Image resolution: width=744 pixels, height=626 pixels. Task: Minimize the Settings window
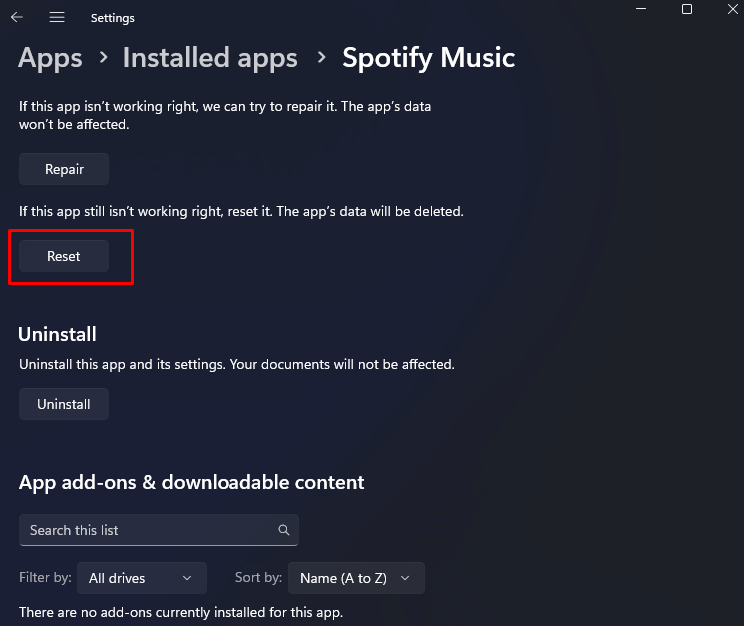point(640,9)
